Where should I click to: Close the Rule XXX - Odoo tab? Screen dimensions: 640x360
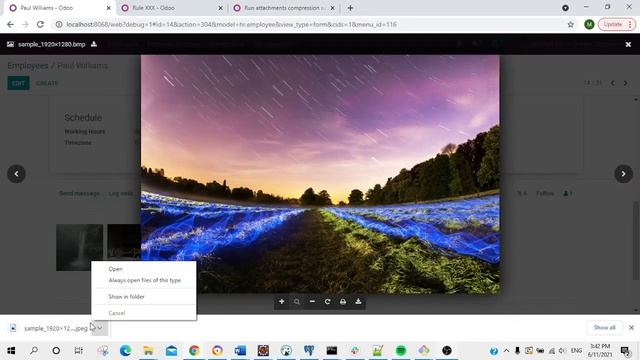pos(220,8)
